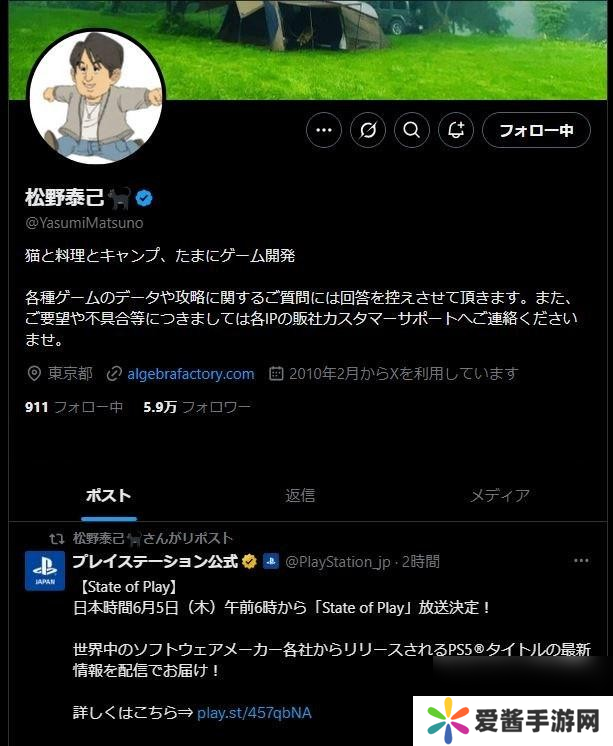Click the blue verified badge beside 松野泰己
The width and height of the screenshot is (613, 746).
point(144,198)
